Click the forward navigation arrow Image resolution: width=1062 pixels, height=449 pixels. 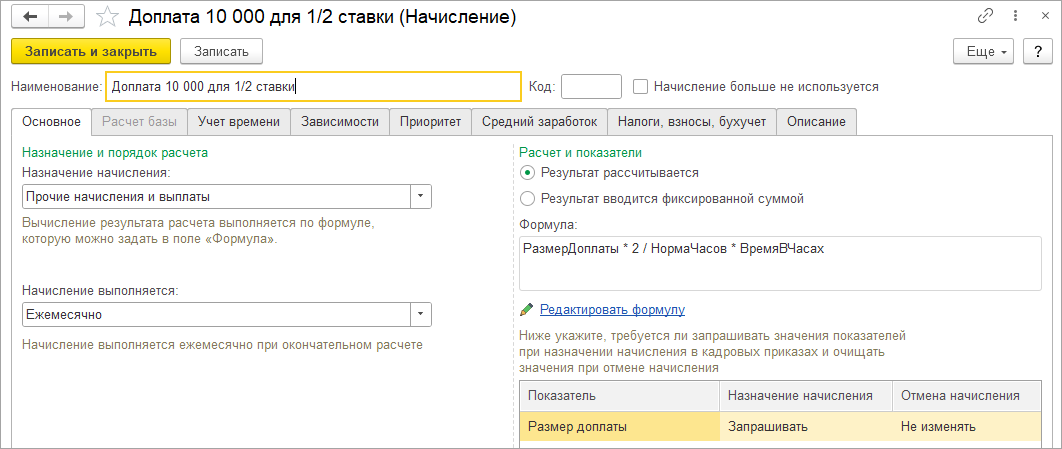66,17
